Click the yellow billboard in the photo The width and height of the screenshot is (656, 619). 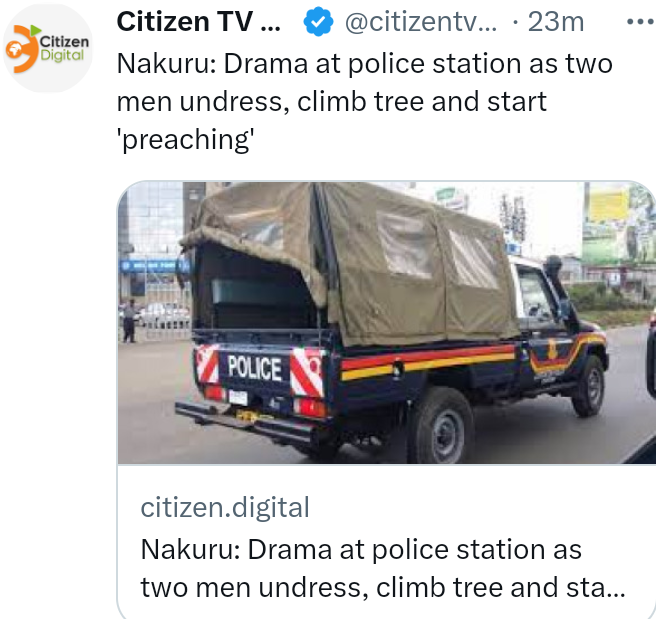pyautogui.click(x=608, y=205)
